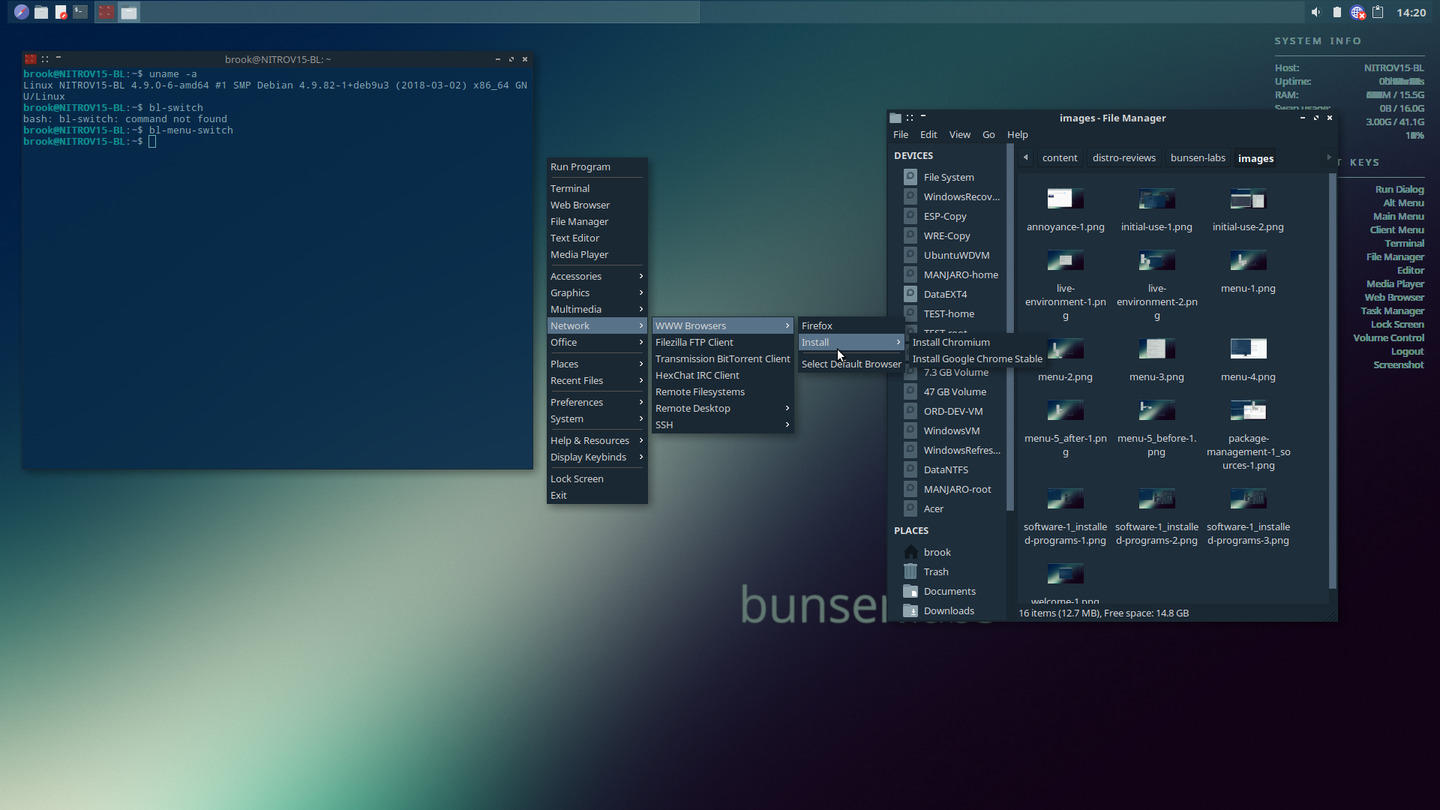Launch terminal from top panel launcher
Image resolution: width=1440 pixels, height=810 pixels.
(80, 12)
